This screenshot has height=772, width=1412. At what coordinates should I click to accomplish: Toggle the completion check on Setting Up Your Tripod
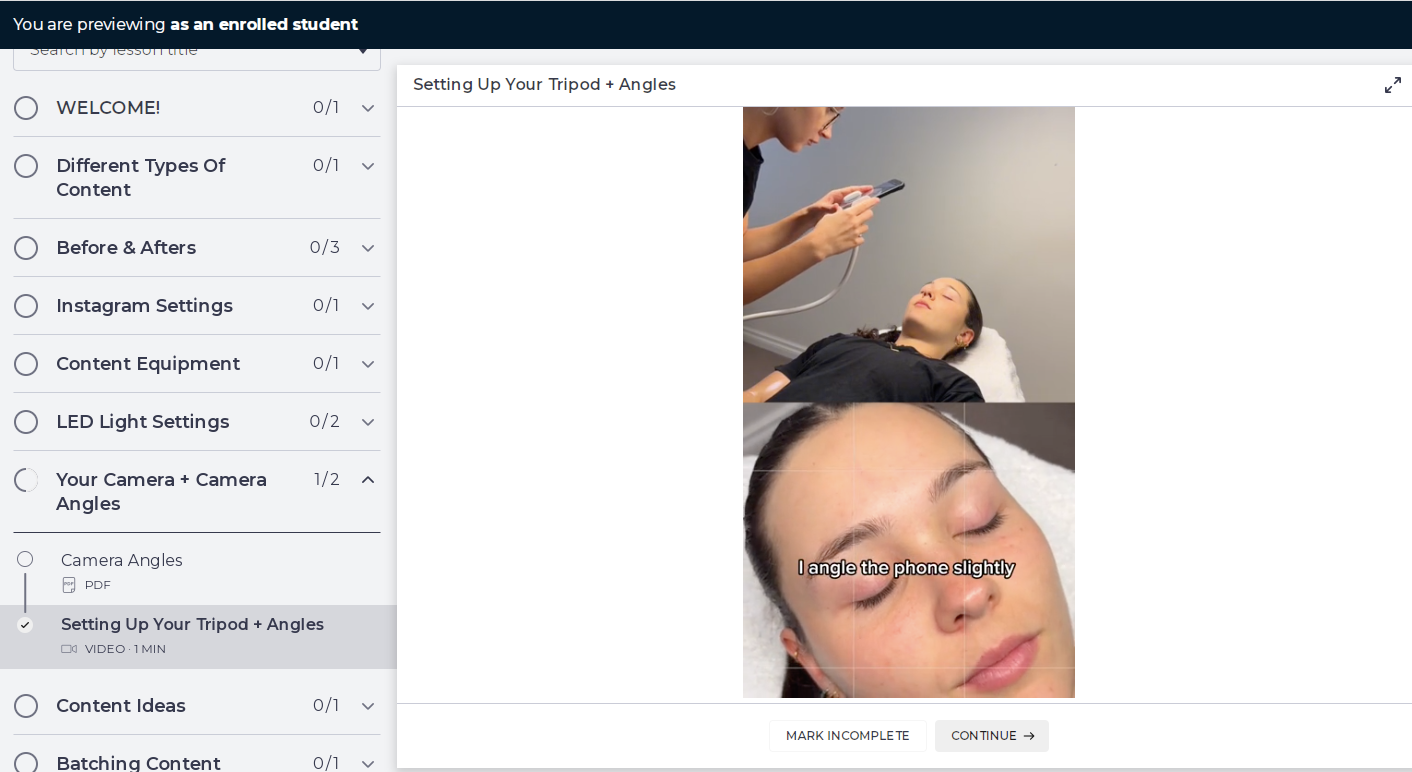[25, 625]
